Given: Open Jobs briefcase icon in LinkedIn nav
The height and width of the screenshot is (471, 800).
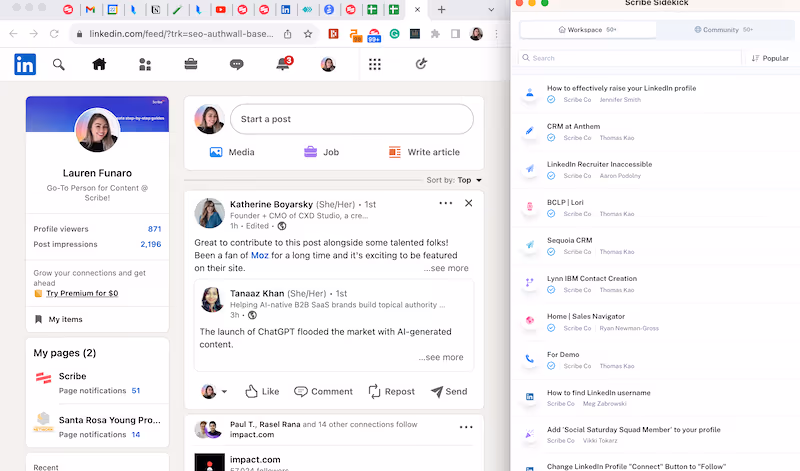Looking at the screenshot, I should point(191,64).
